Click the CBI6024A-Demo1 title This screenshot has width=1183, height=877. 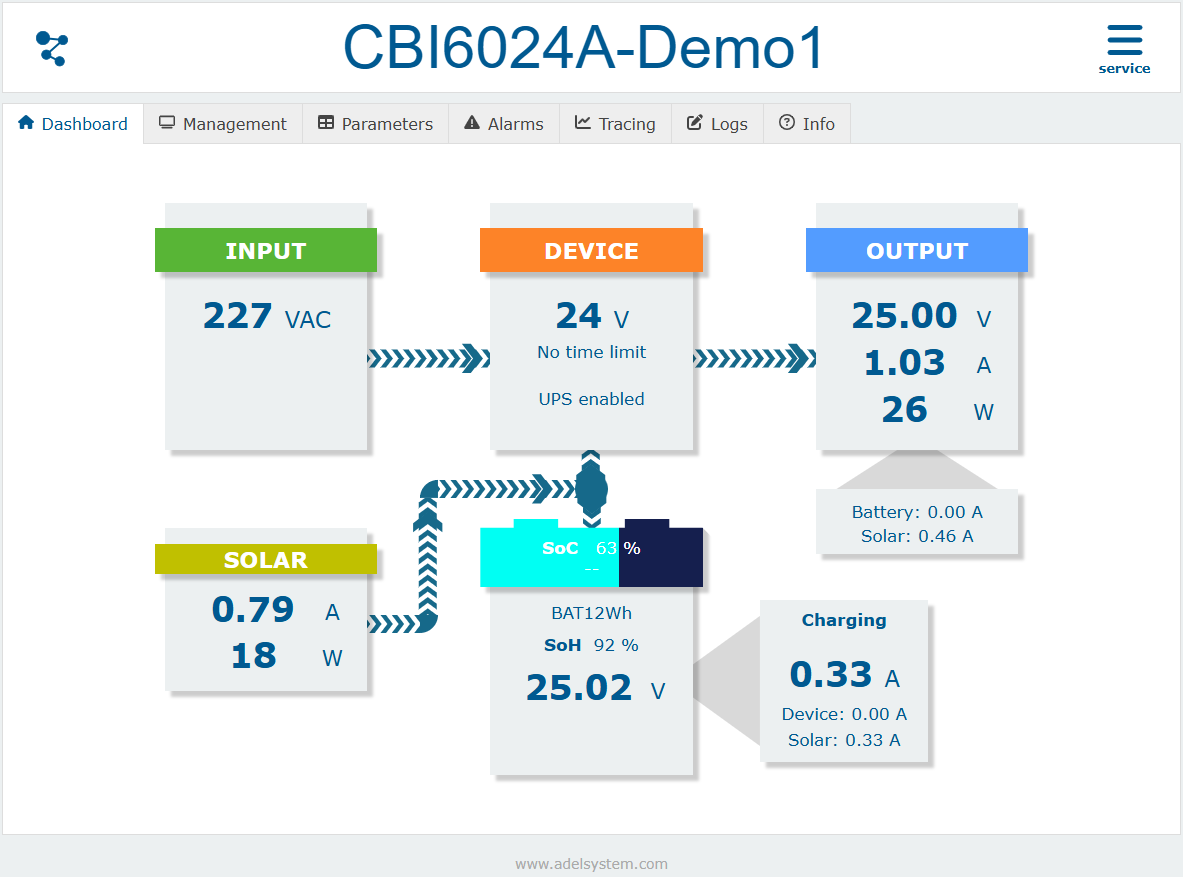tap(583, 47)
